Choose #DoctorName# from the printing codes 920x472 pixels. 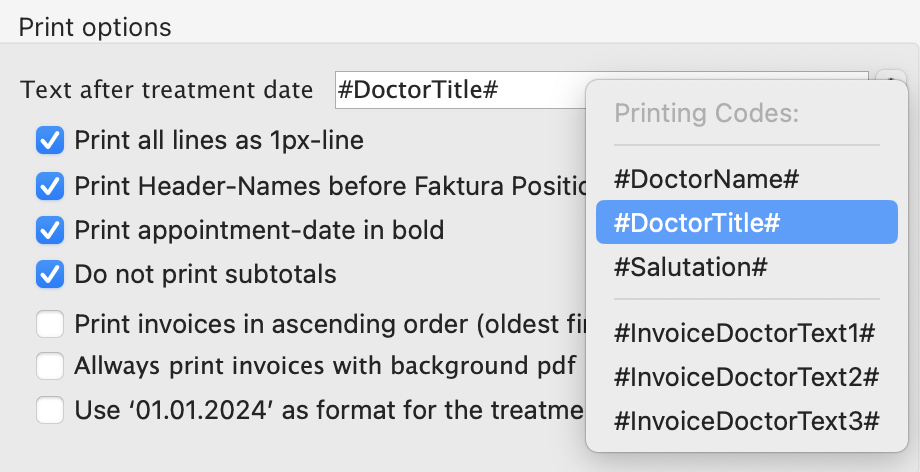(x=706, y=180)
